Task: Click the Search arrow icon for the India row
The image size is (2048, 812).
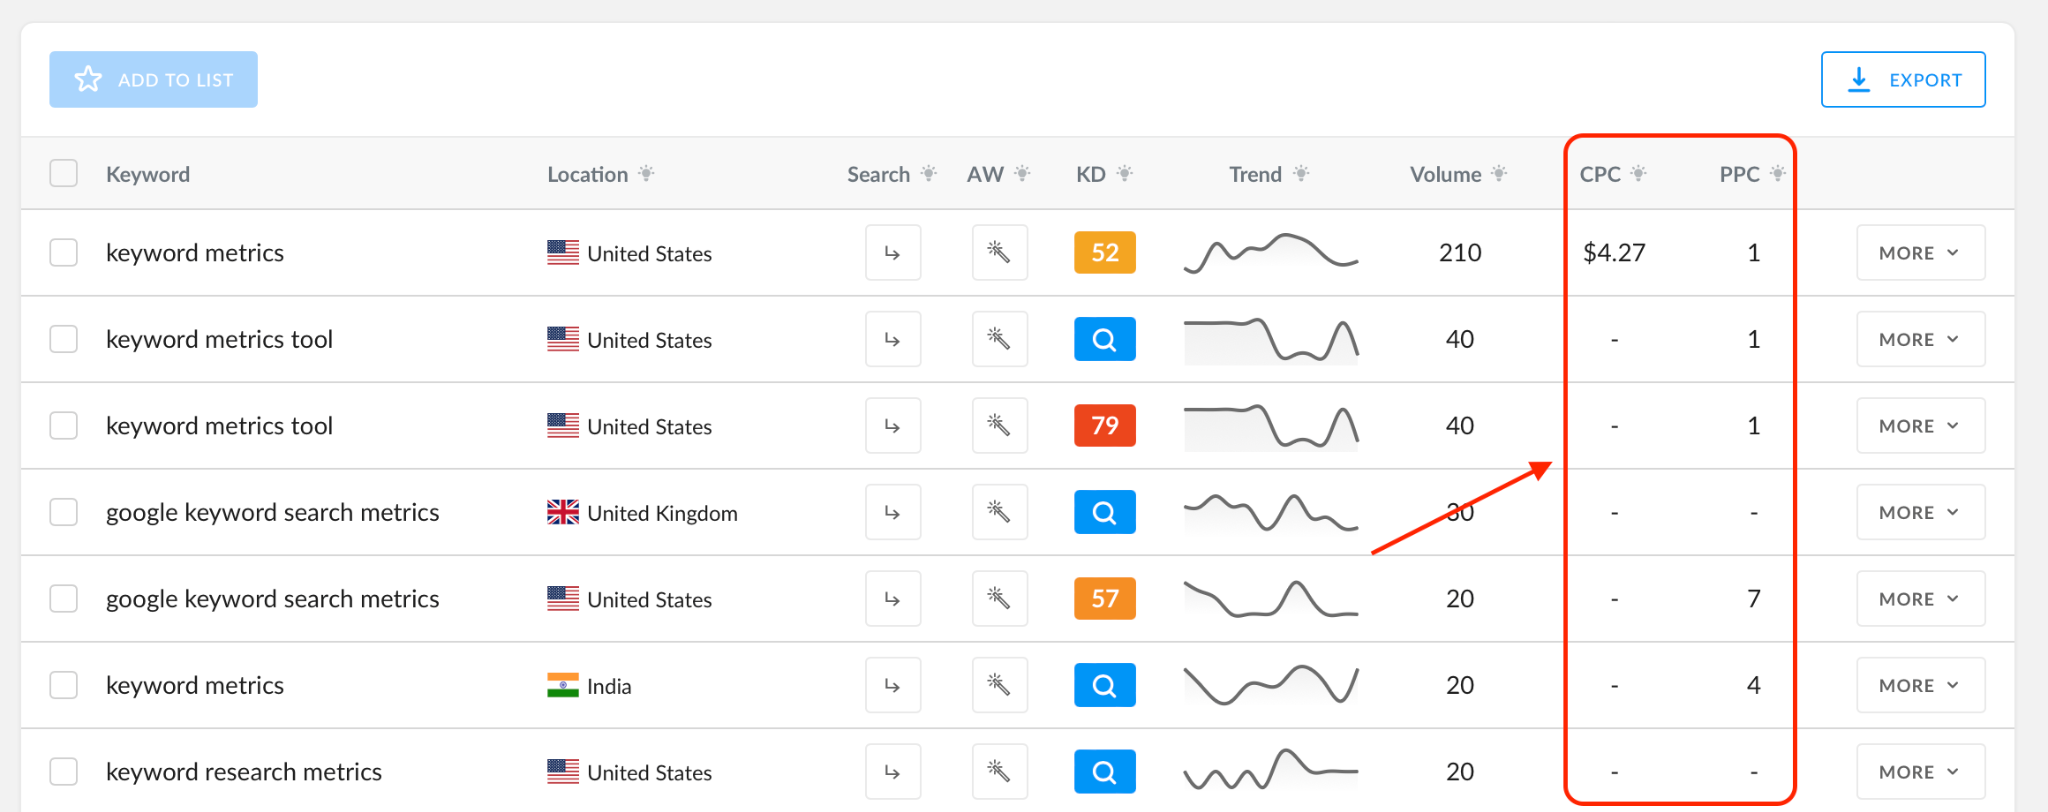Action: pos(893,685)
